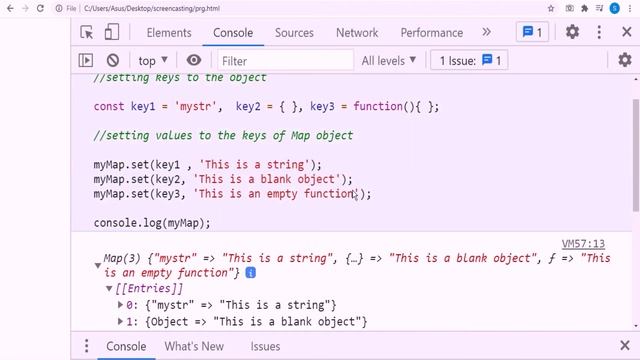Open the extensions puzzle icon

tap(584, 8)
